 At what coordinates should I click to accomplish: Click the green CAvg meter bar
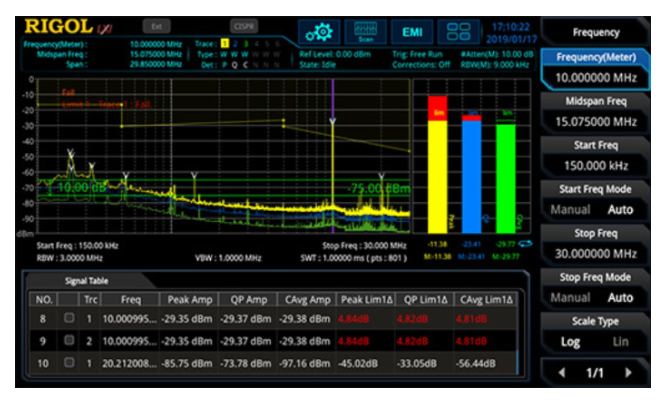tap(506, 178)
